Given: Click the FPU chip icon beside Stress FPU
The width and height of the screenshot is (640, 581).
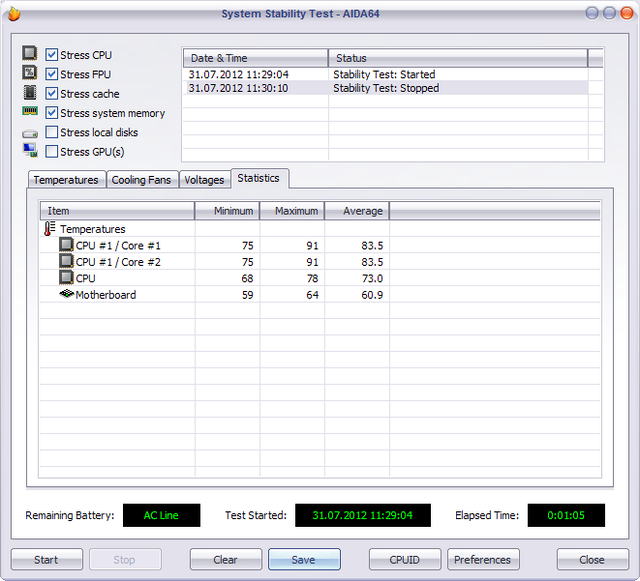Looking at the screenshot, I should [30, 74].
